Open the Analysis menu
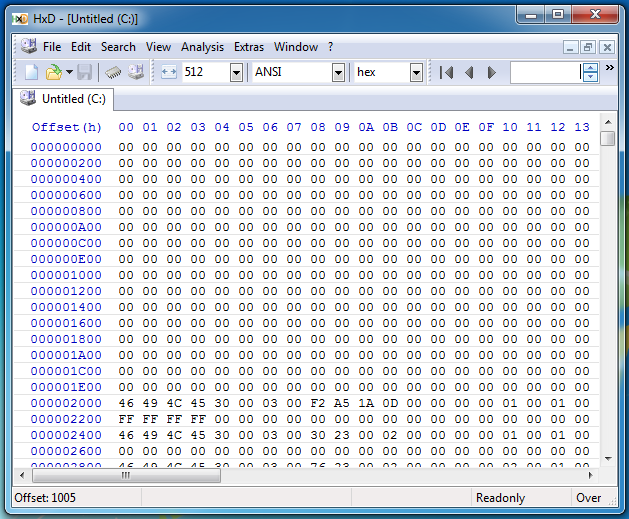The image size is (629, 519). 202,47
